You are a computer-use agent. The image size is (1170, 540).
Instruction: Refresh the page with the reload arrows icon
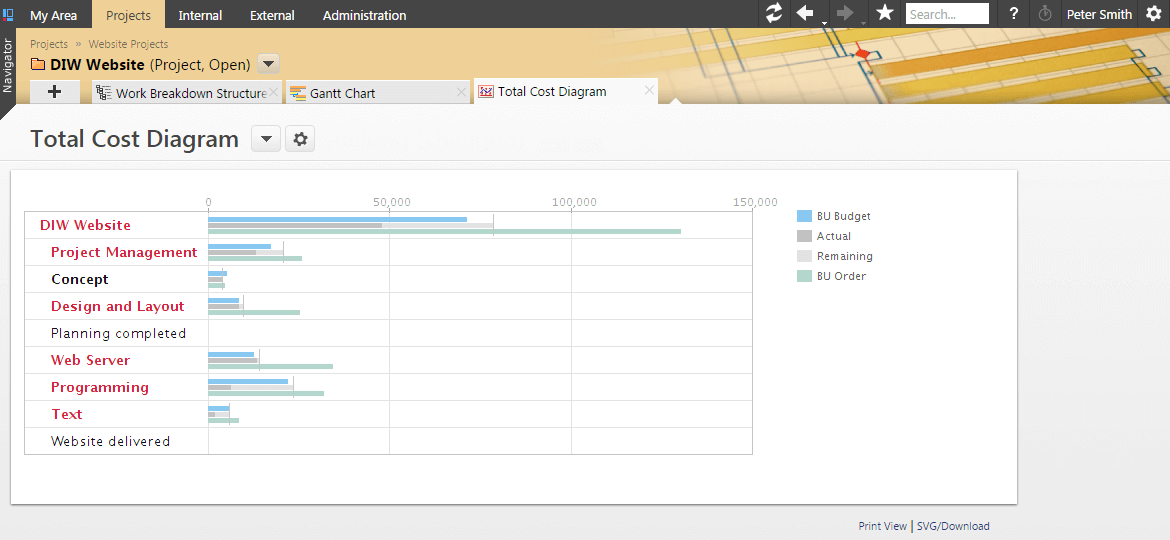point(775,13)
